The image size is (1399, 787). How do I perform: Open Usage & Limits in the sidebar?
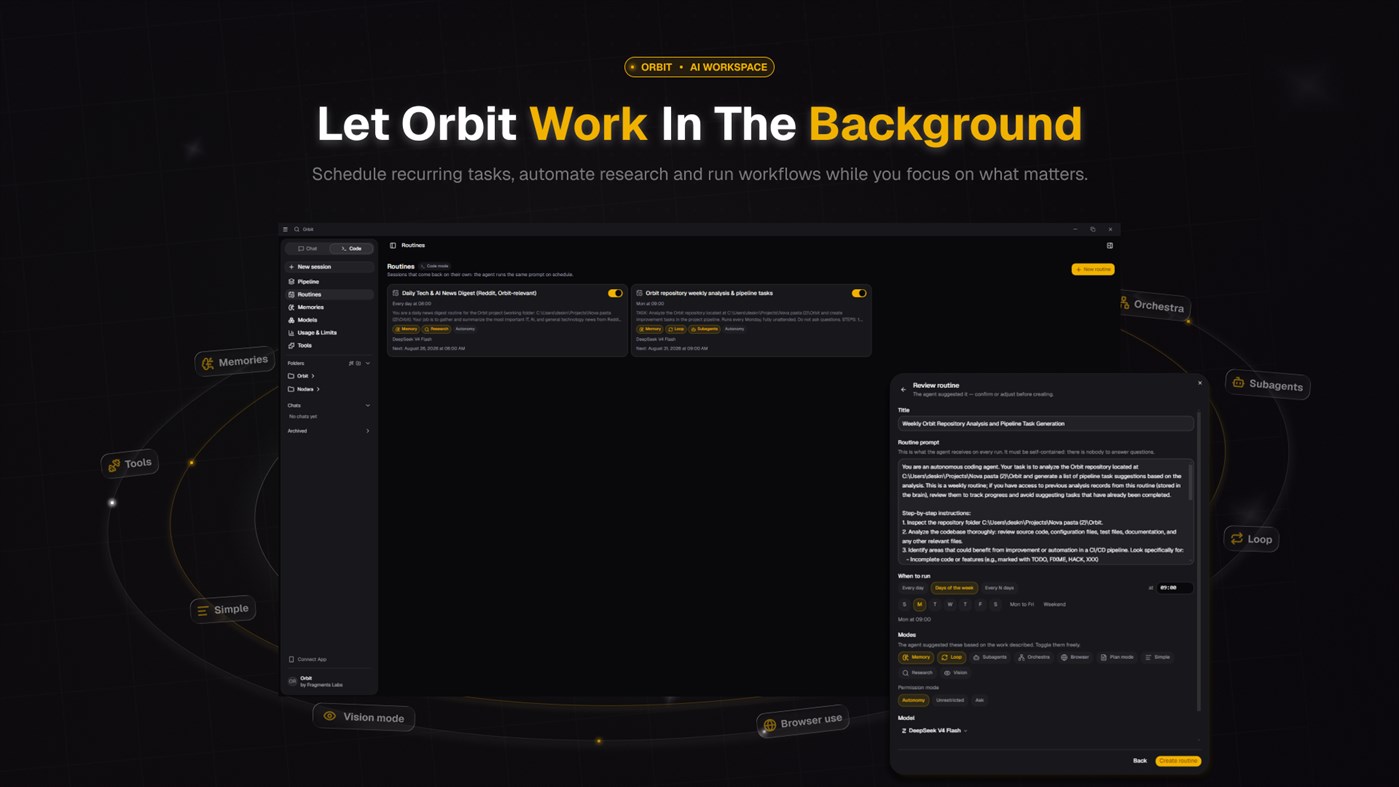pyautogui.click(x=329, y=333)
